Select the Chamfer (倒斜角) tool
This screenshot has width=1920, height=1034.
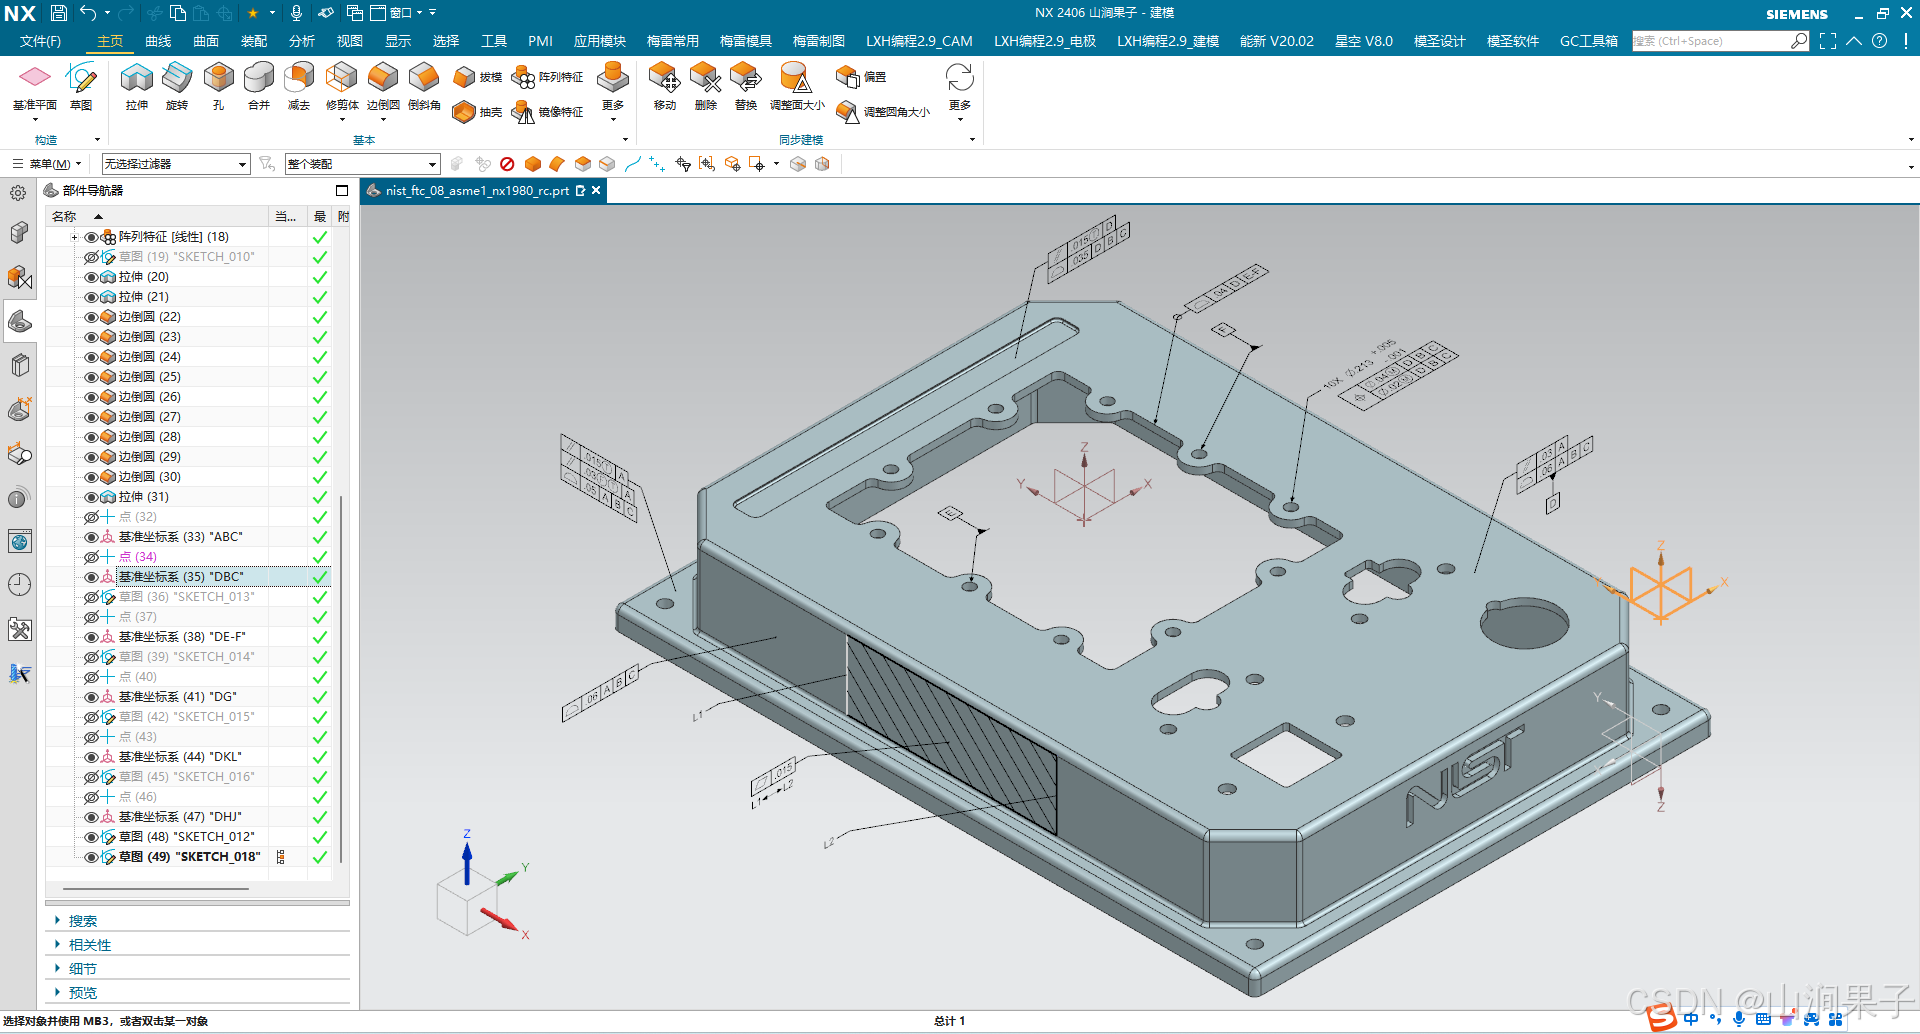point(424,86)
